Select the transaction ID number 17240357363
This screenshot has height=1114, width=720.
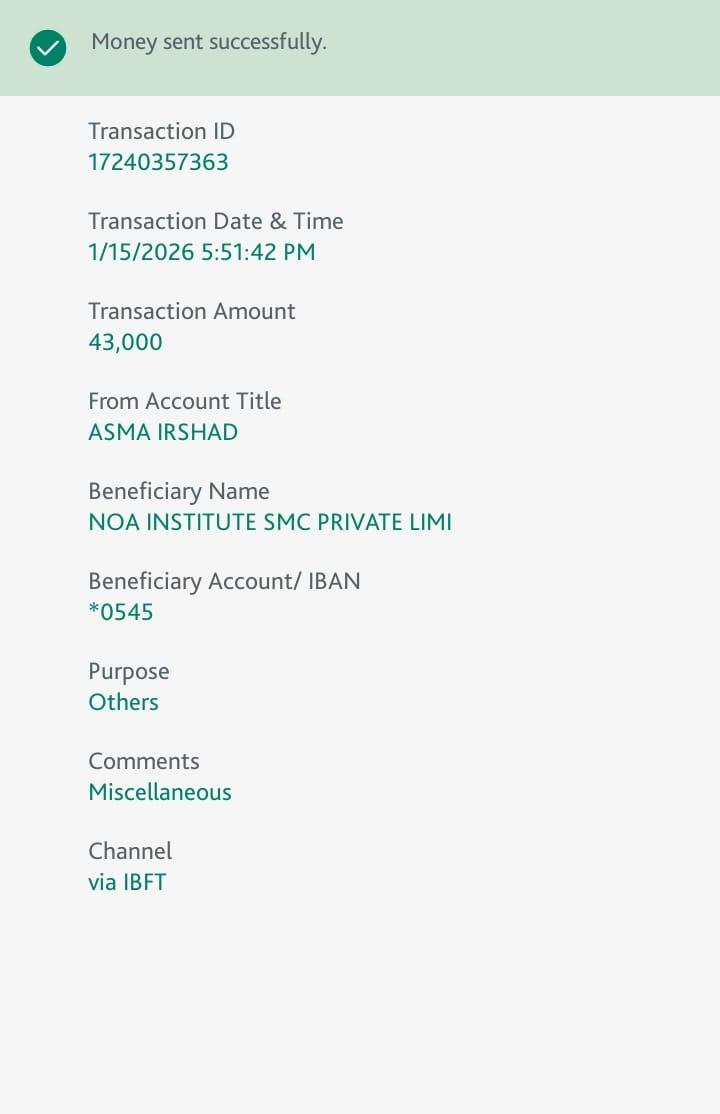pyautogui.click(x=158, y=162)
